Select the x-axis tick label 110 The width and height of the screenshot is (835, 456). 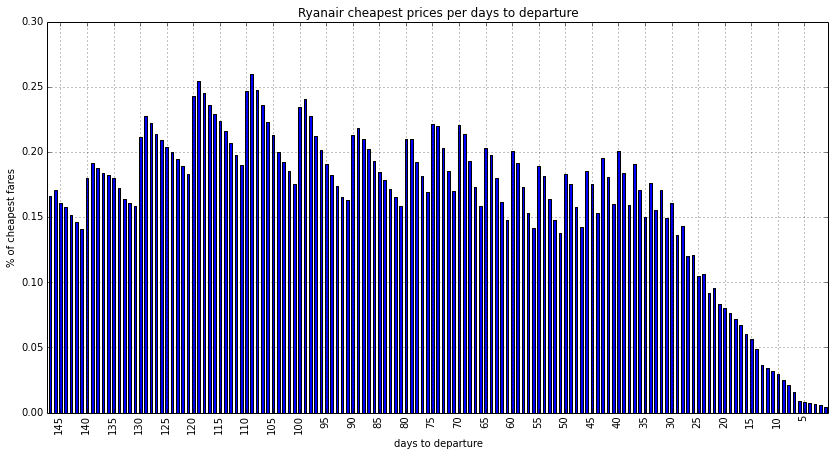point(245,426)
